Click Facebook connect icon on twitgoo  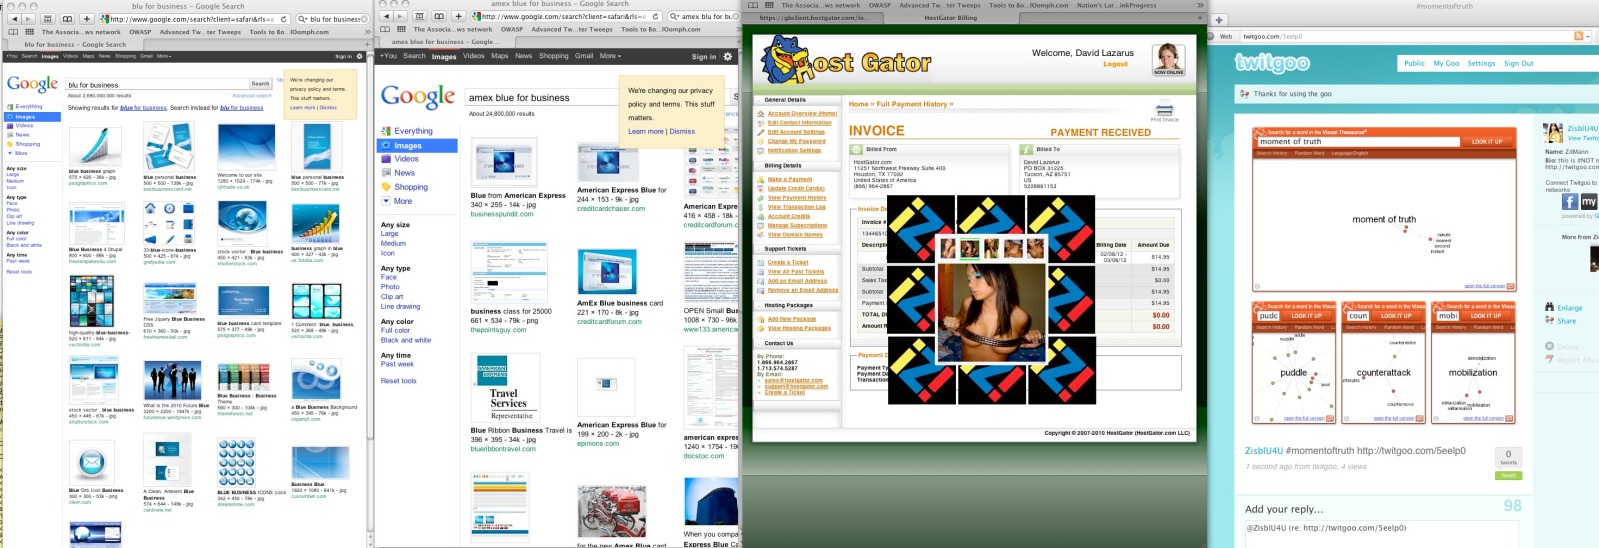1570,202
